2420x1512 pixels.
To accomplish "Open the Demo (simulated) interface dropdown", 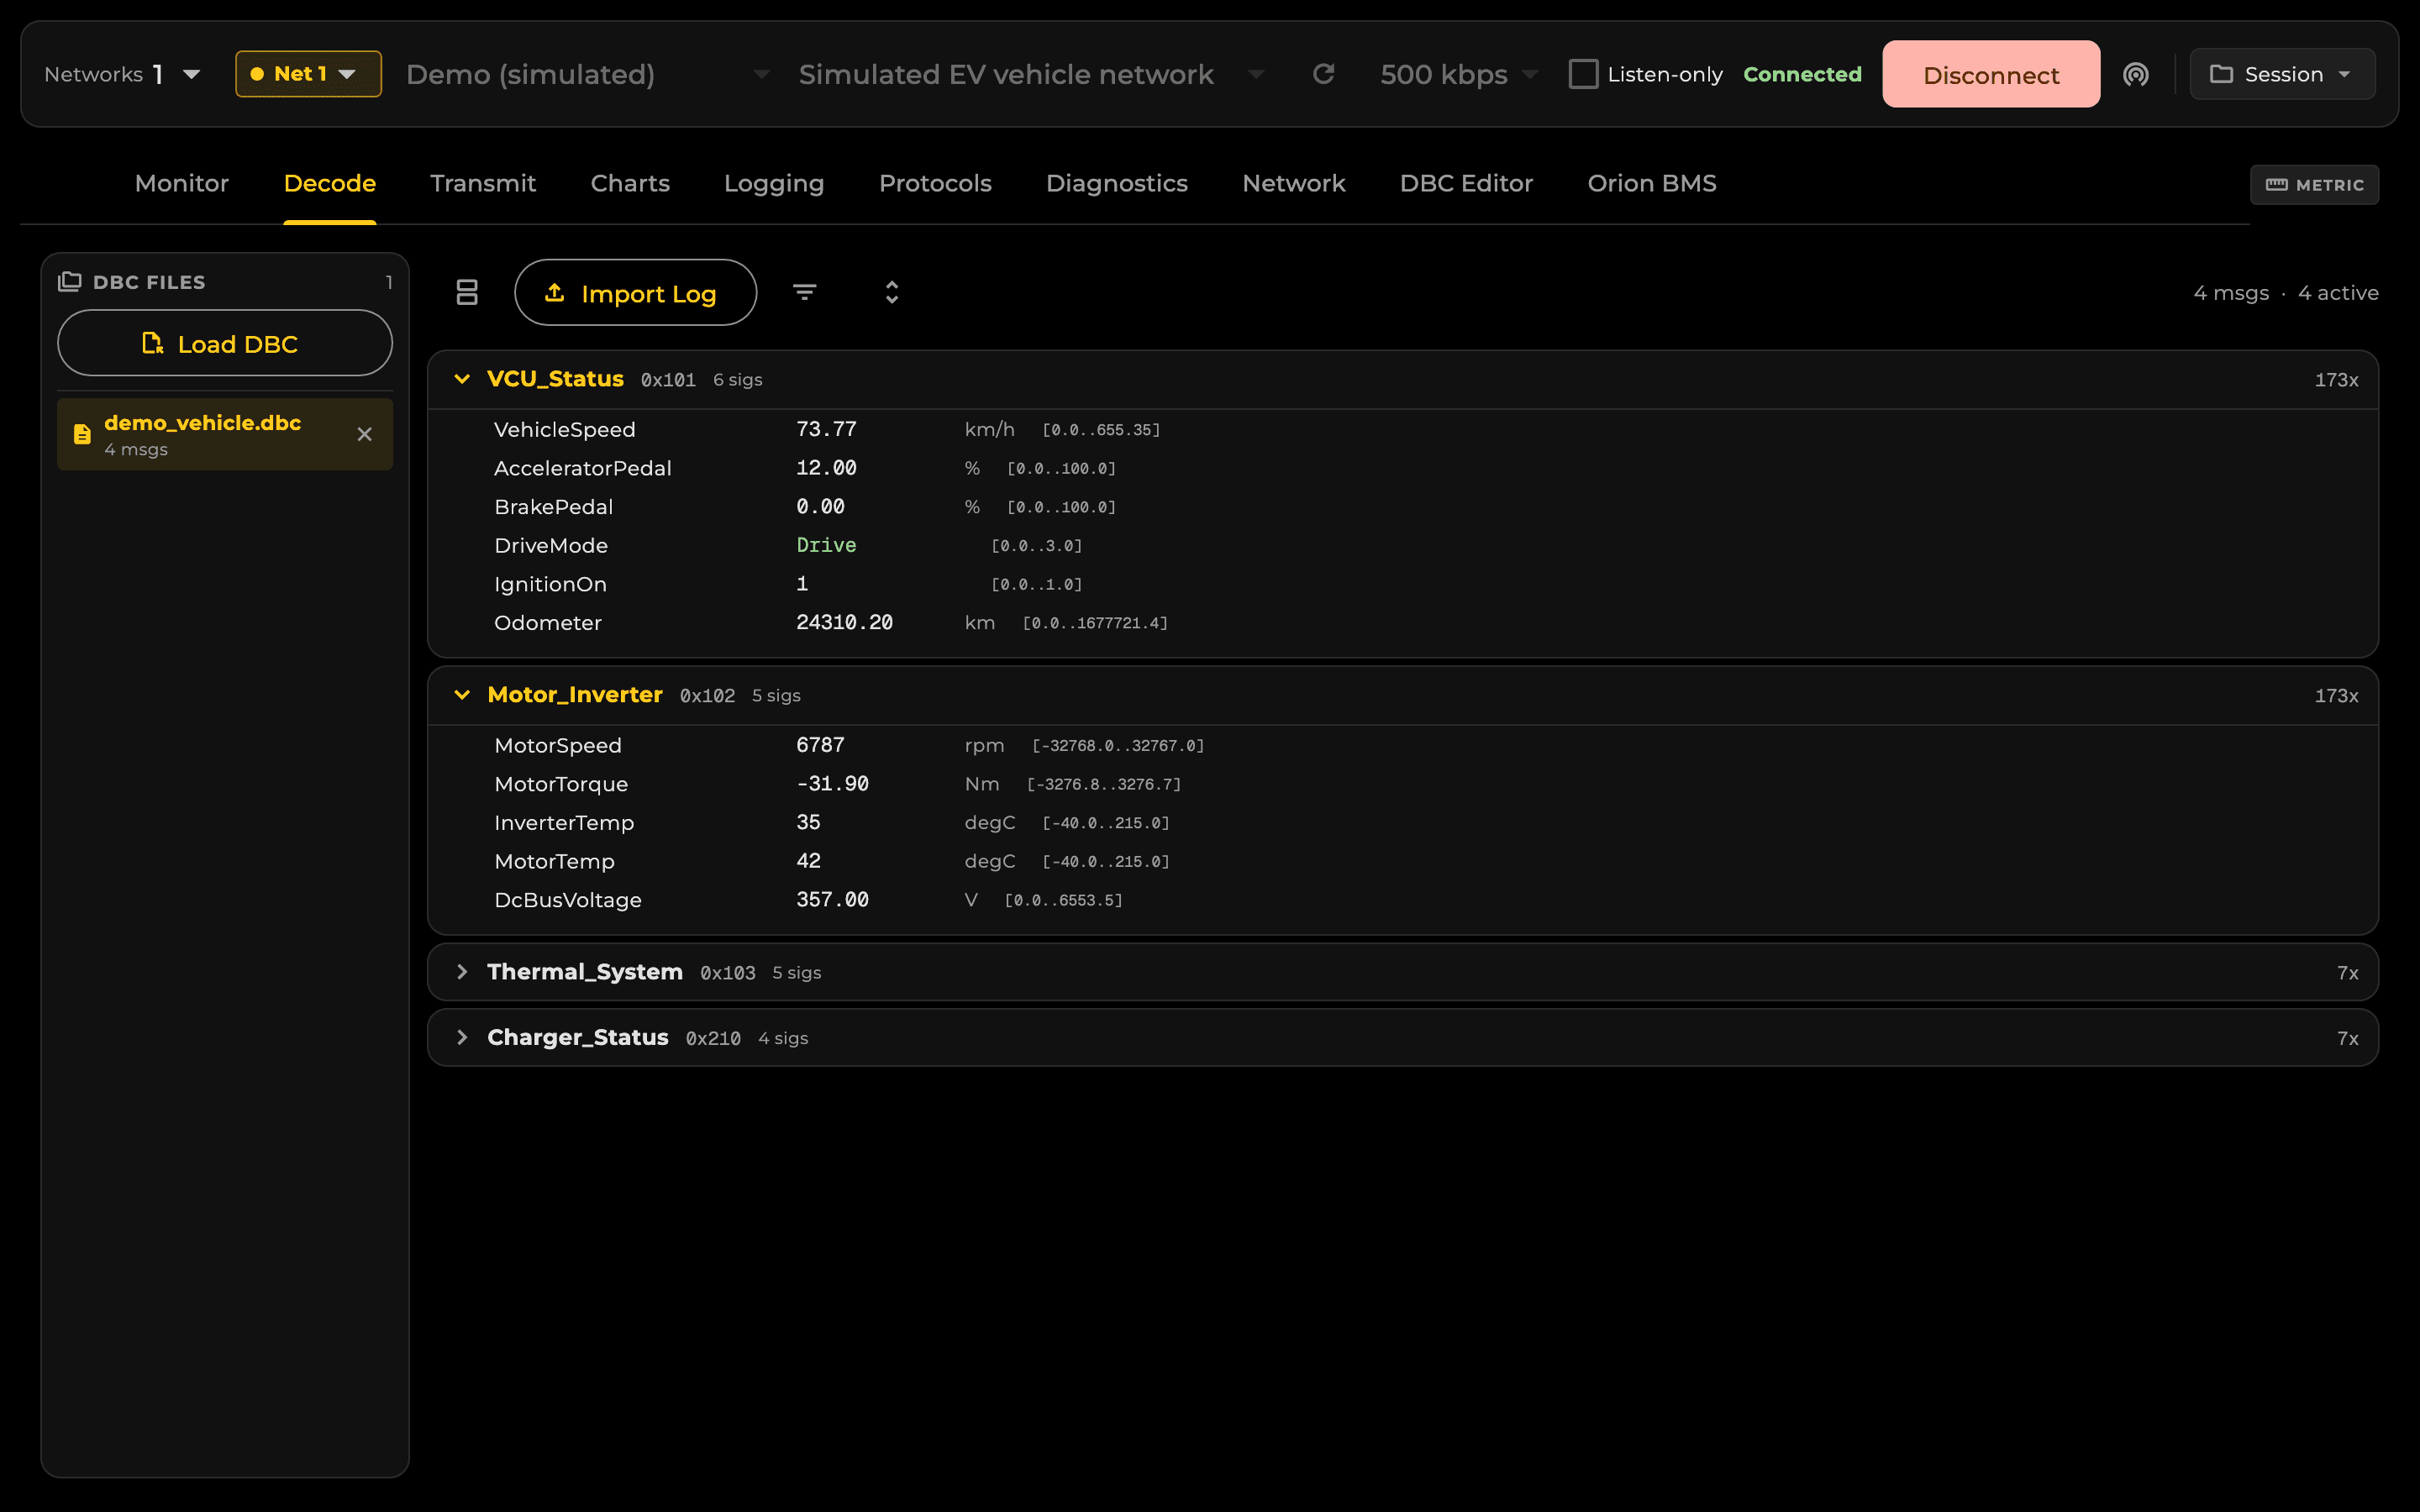I will click(588, 74).
